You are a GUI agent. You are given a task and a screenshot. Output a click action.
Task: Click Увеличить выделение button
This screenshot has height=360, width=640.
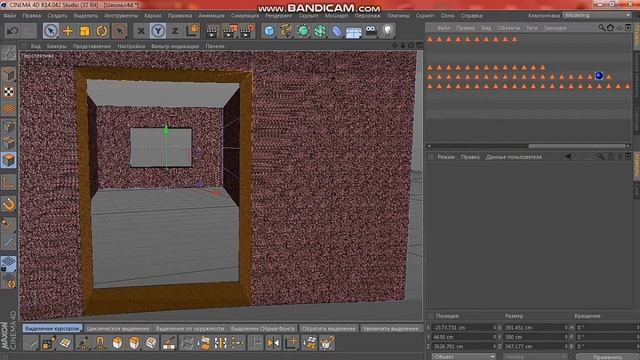pos(391,328)
